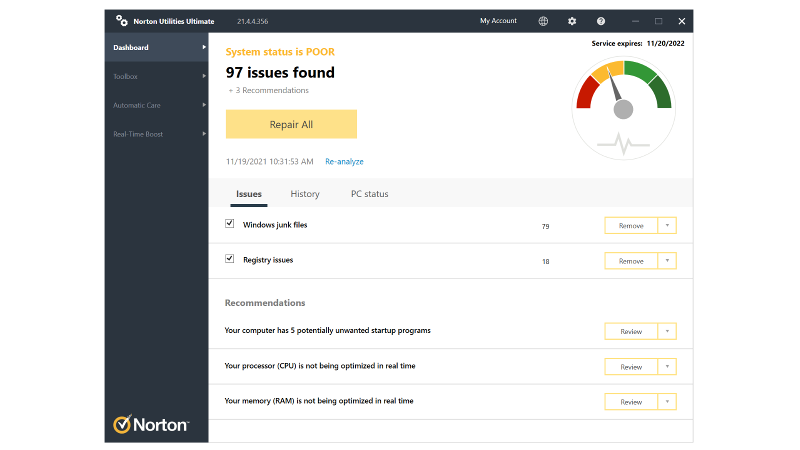Open Real-Time Boost in the sidebar
Screen dimensions: 800x450
click(157, 134)
